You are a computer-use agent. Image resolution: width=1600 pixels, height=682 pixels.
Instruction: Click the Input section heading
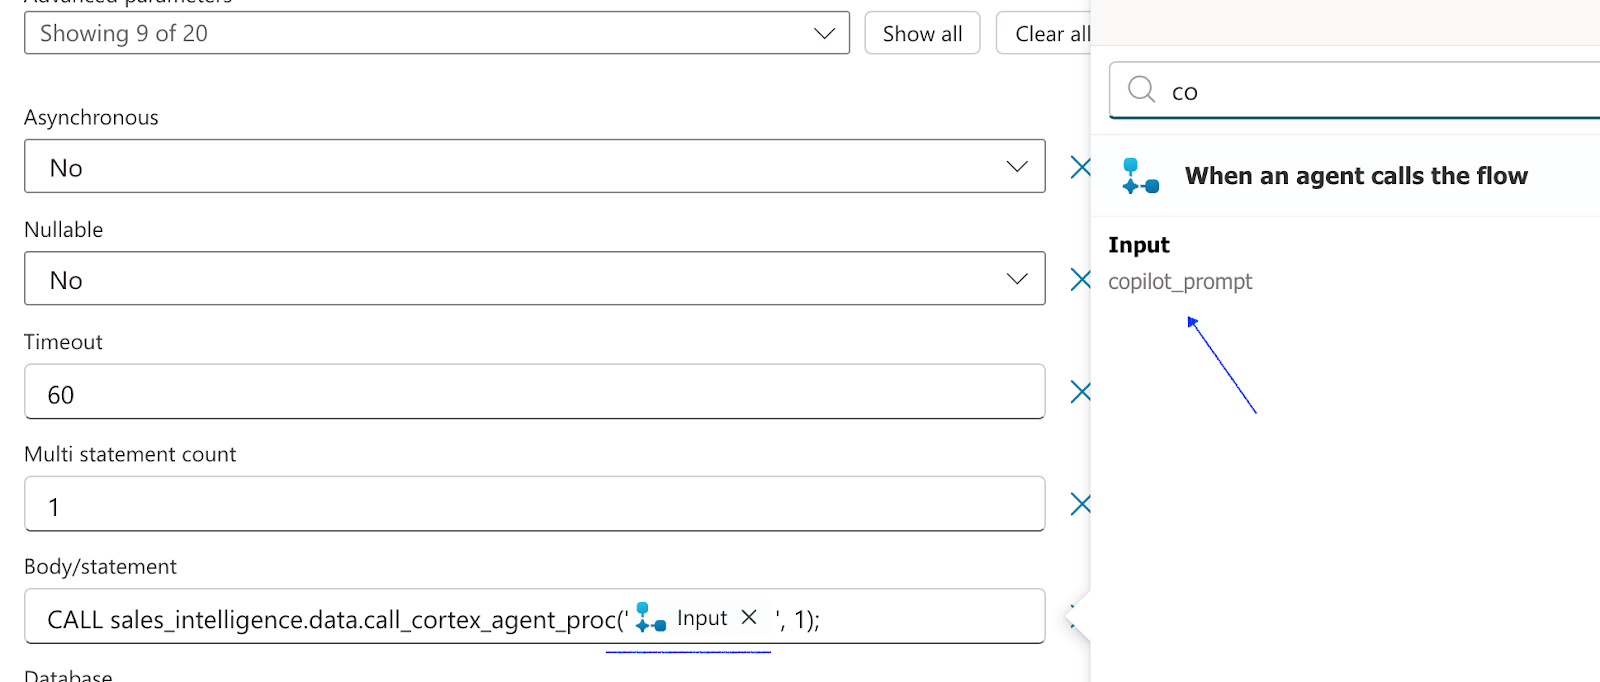(1139, 245)
